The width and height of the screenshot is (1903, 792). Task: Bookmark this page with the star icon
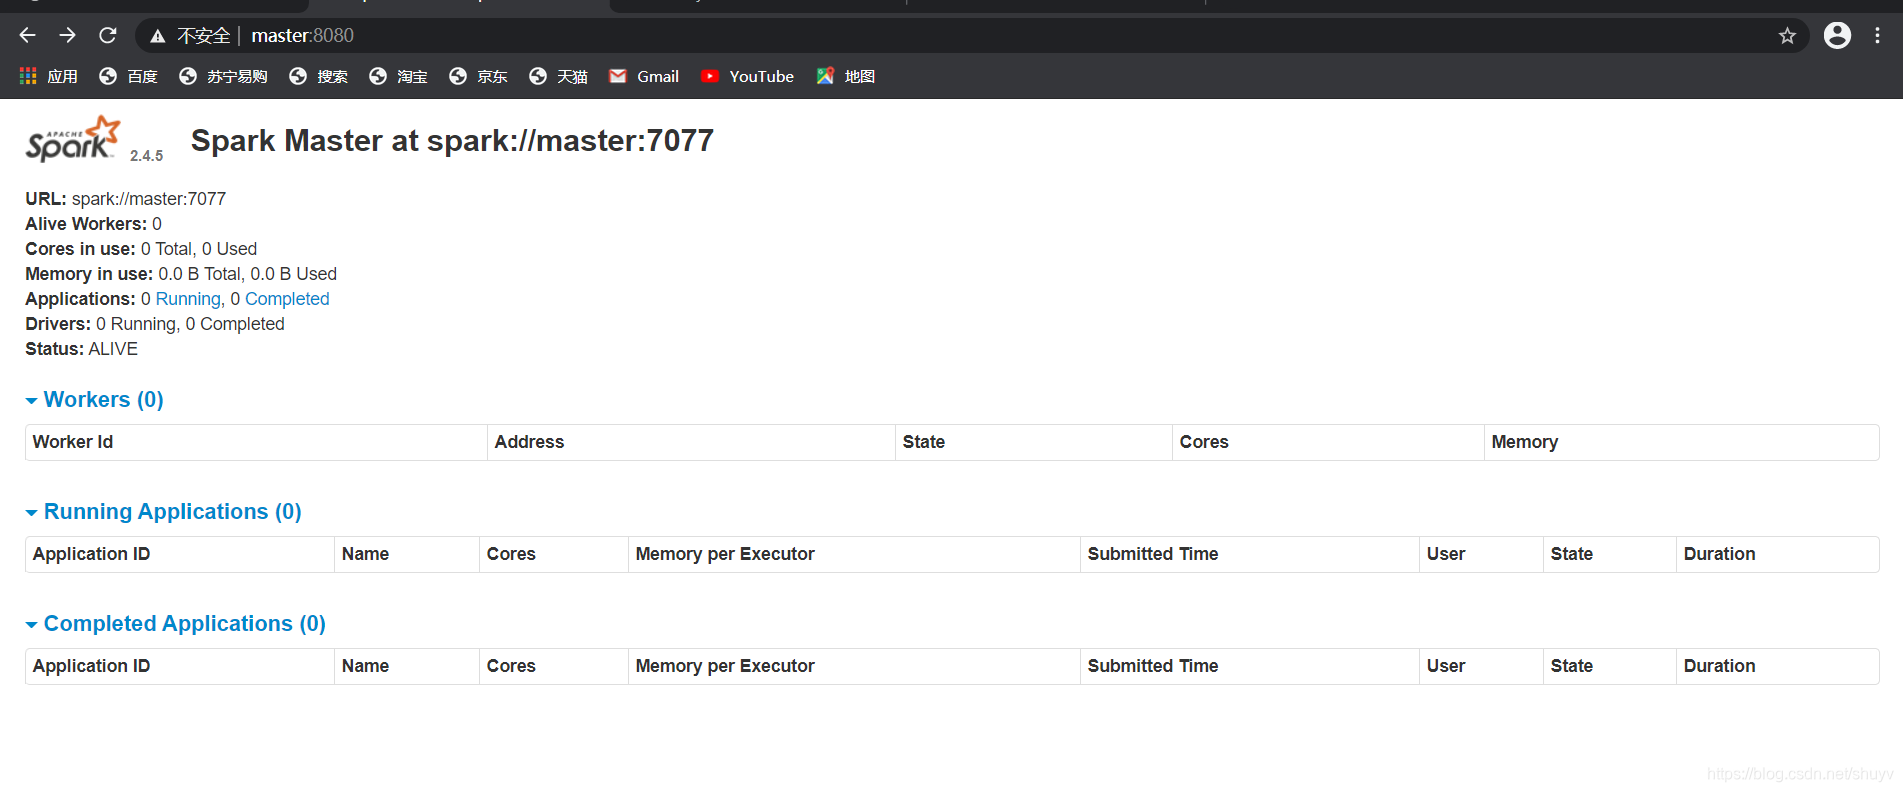click(x=1787, y=36)
